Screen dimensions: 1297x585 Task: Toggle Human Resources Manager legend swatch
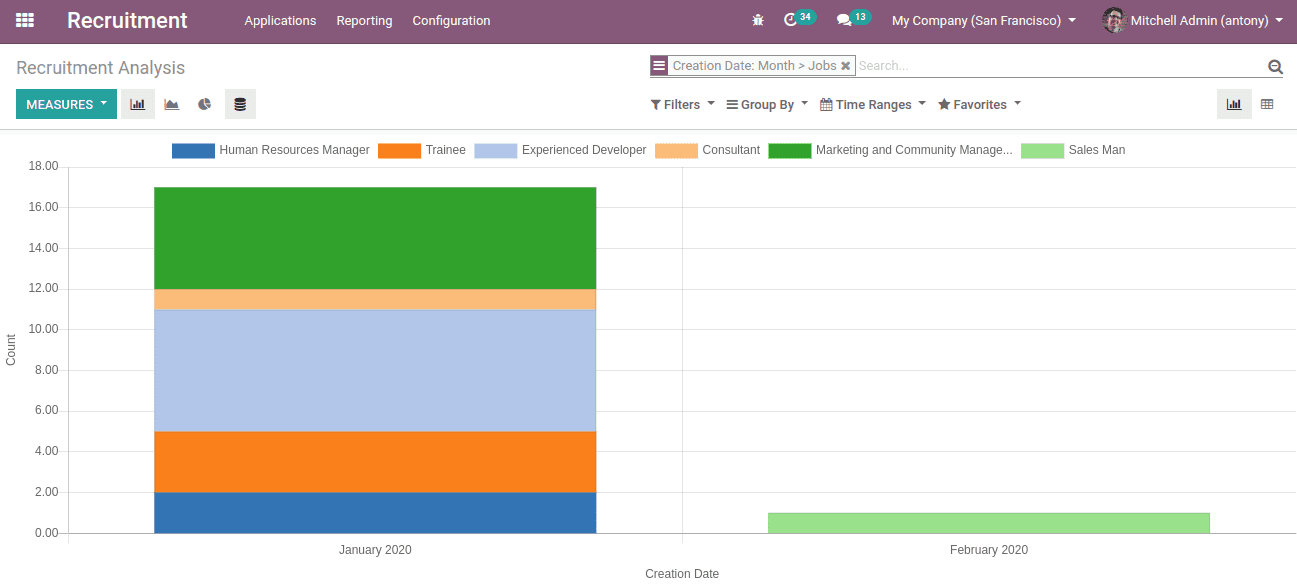[193, 150]
